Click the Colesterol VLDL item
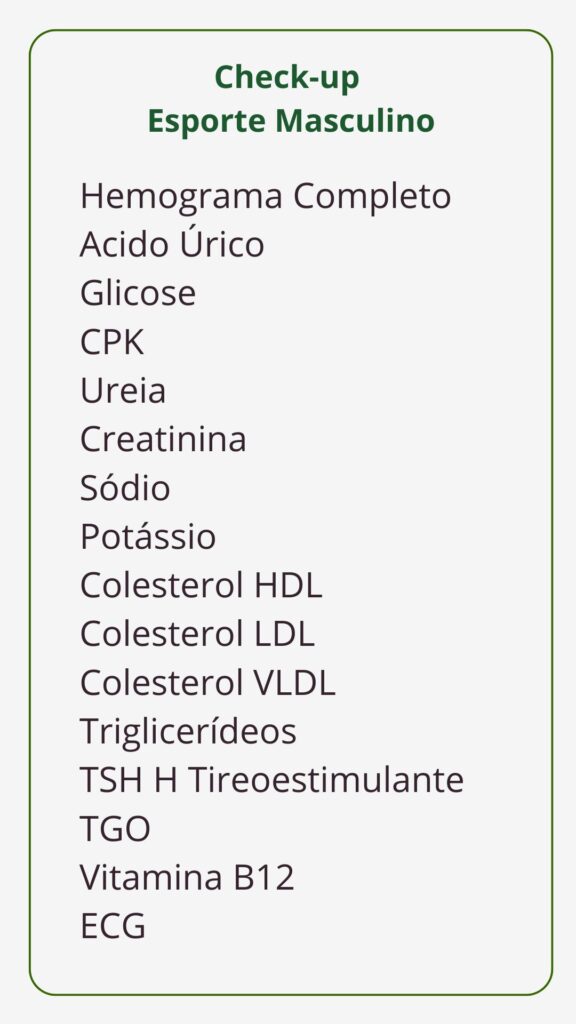 coord(208,682)
